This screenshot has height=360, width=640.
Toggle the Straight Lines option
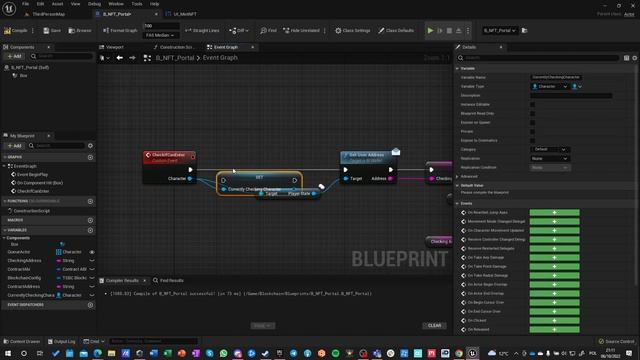(x=202, y=31)
